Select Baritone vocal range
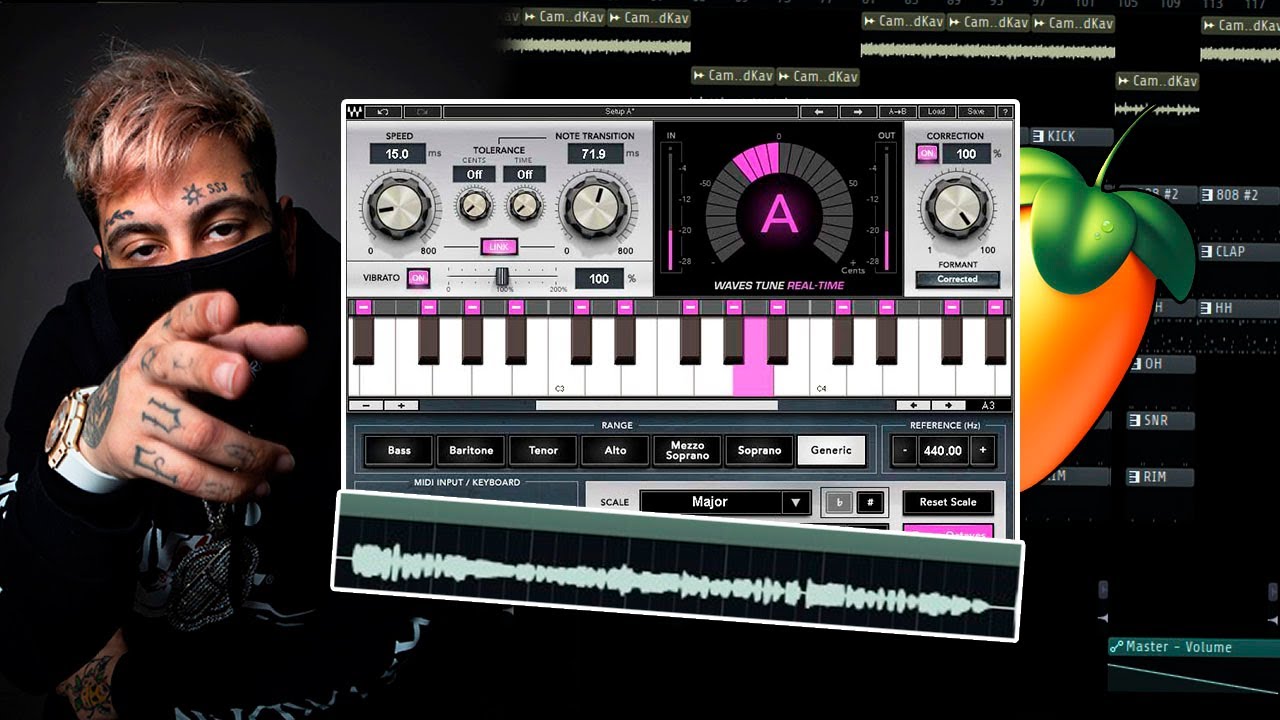Screen dimensions: 1280x720 point(471,451)
